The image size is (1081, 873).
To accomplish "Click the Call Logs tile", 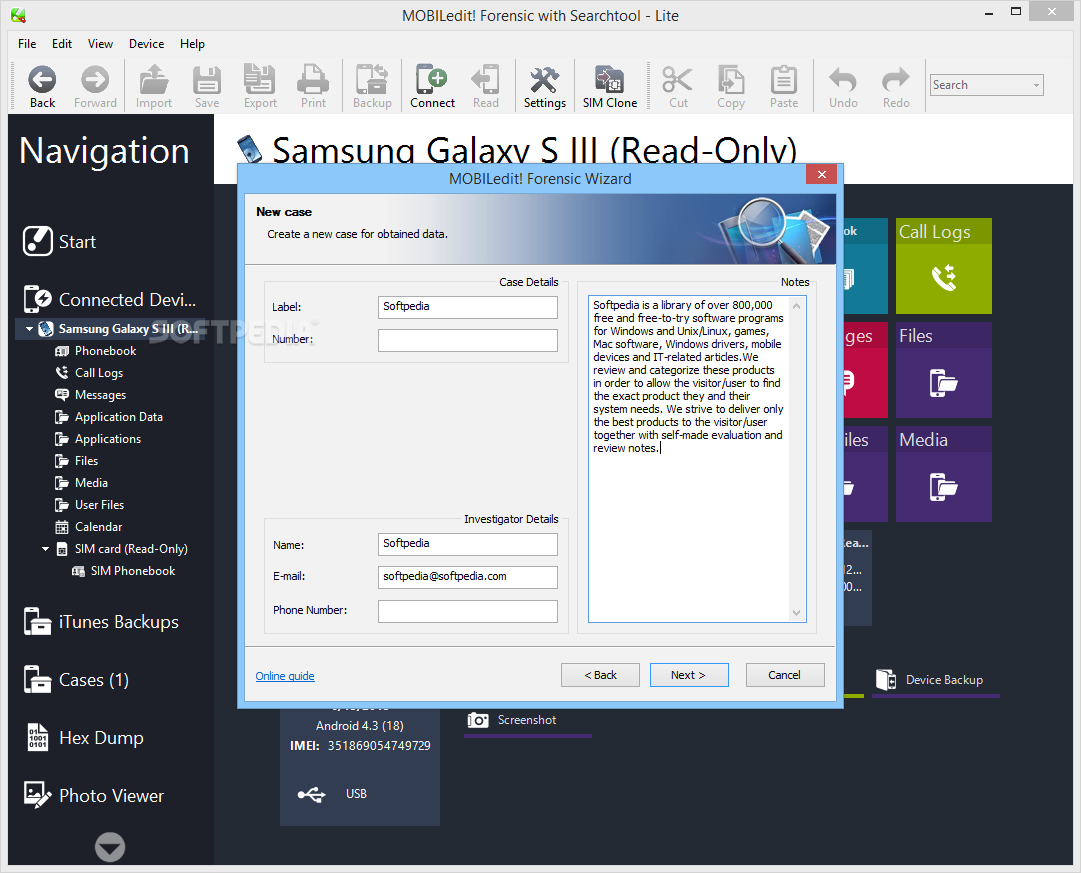I will click(x=944, y=266).
